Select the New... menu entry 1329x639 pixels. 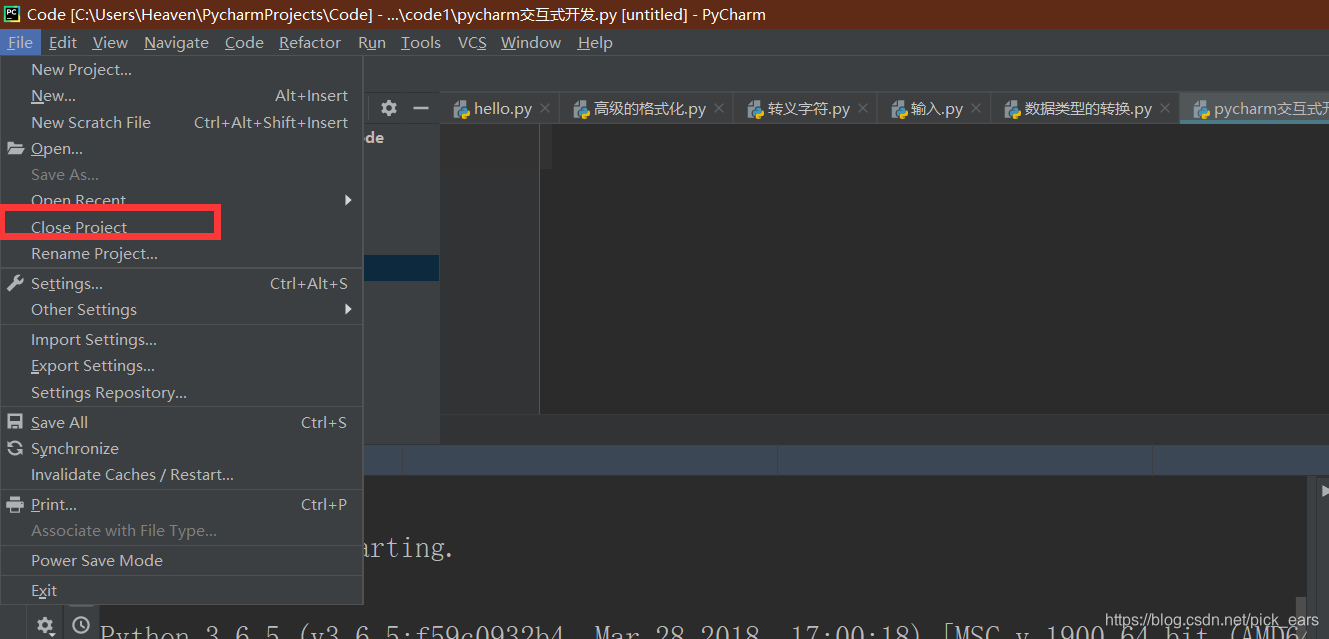click(181, 96)
